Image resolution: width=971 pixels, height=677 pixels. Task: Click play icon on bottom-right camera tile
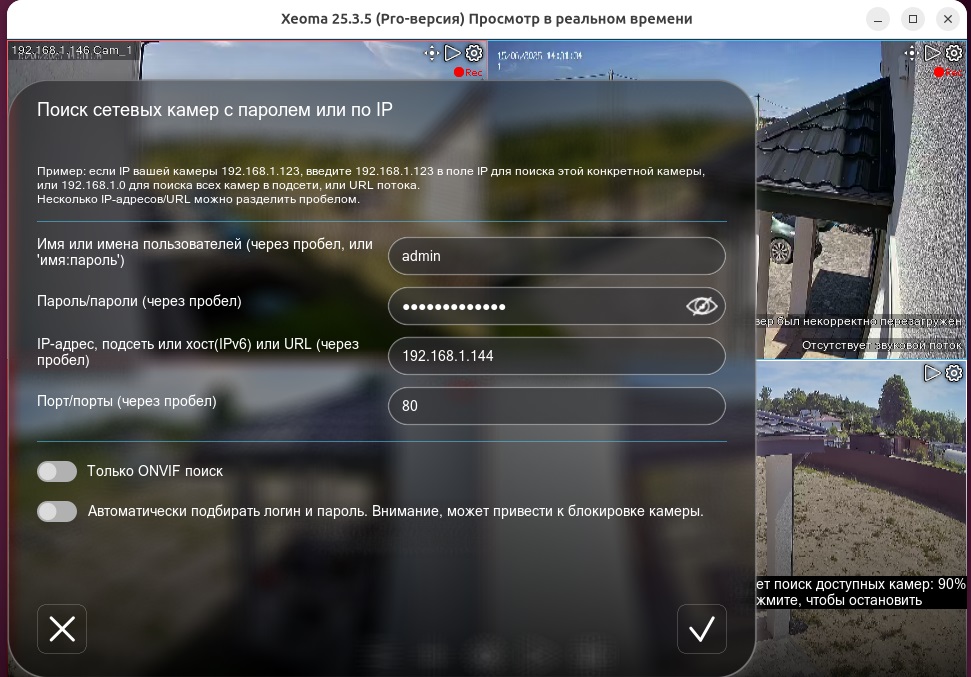coord(933,372)
